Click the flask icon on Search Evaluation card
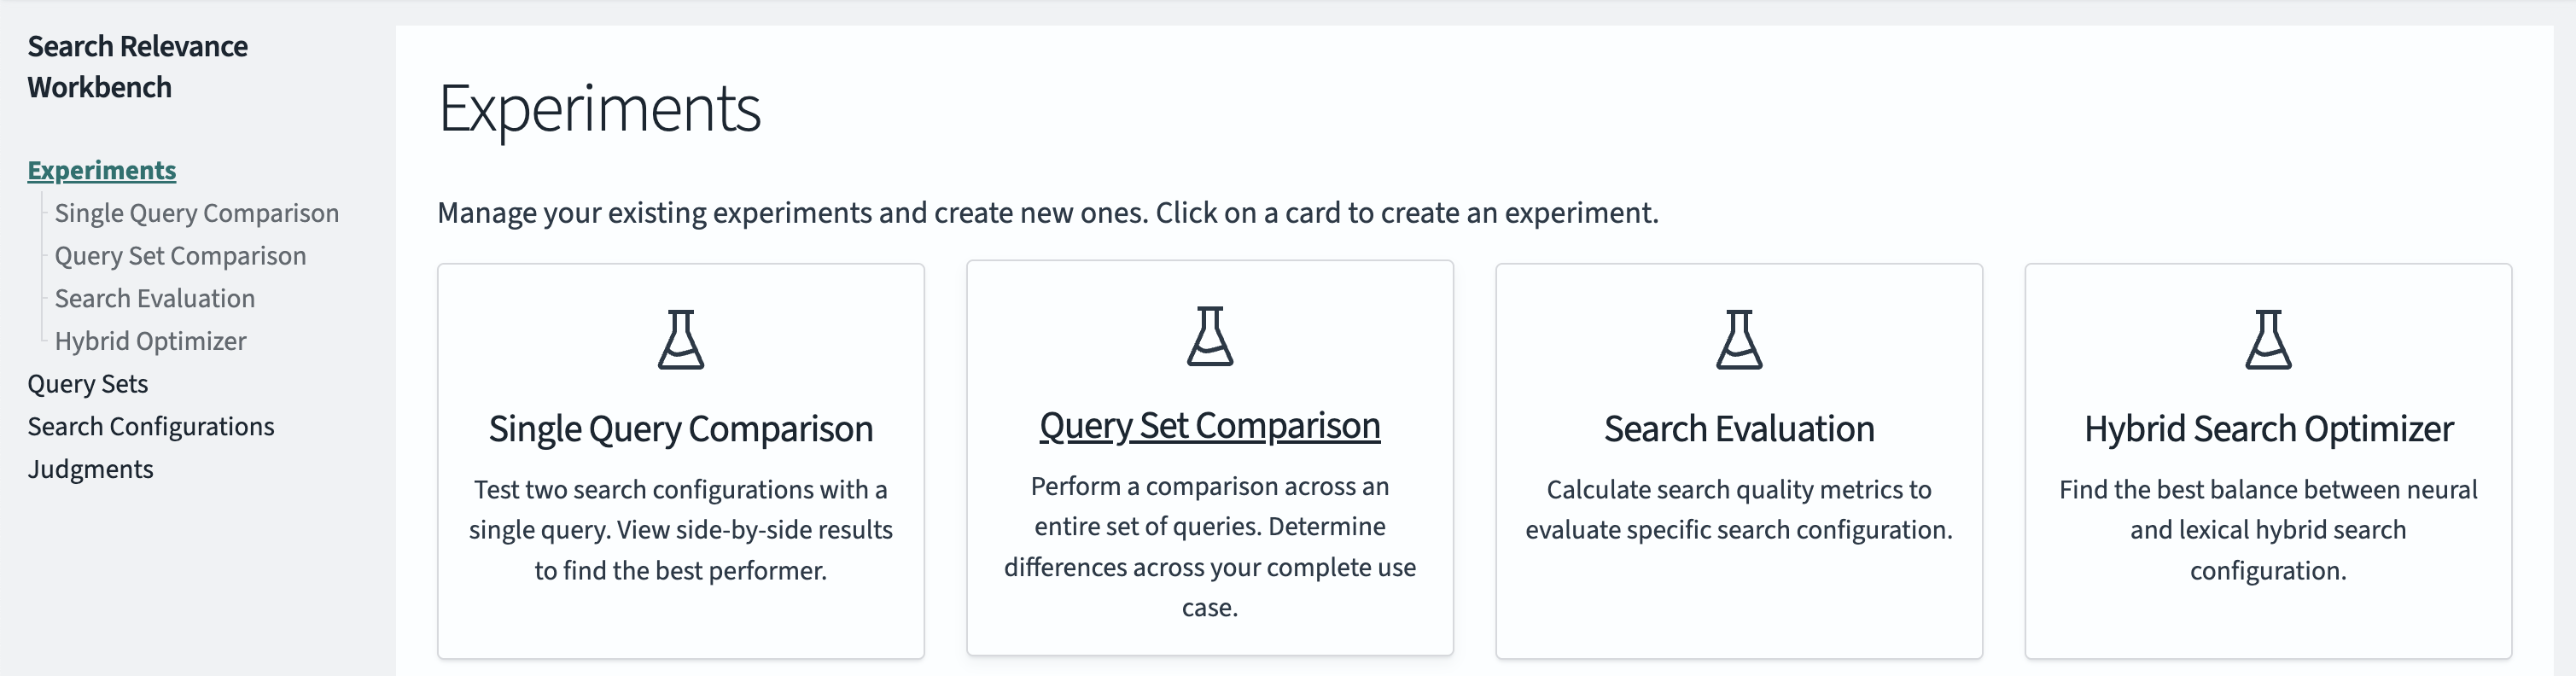This screenshot has height=676, width=2576. coord(1739,340)
